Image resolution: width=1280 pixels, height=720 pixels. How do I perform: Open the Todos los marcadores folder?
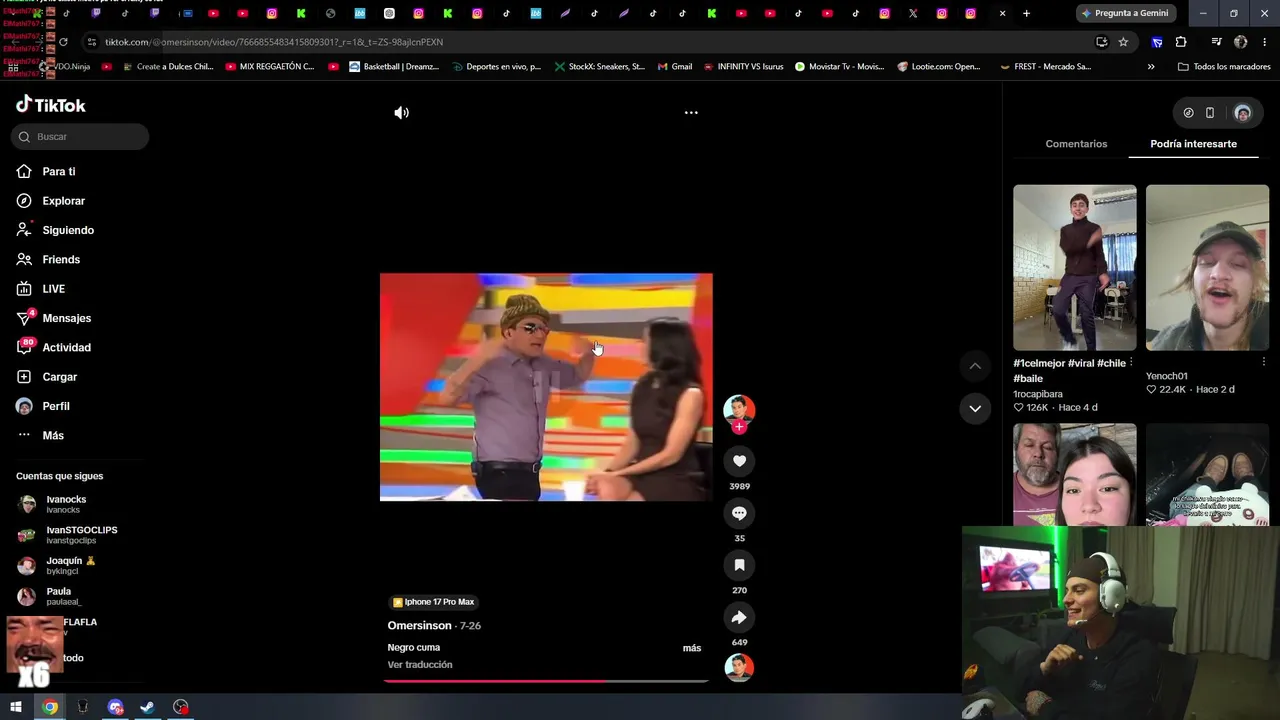point(1224,67)
